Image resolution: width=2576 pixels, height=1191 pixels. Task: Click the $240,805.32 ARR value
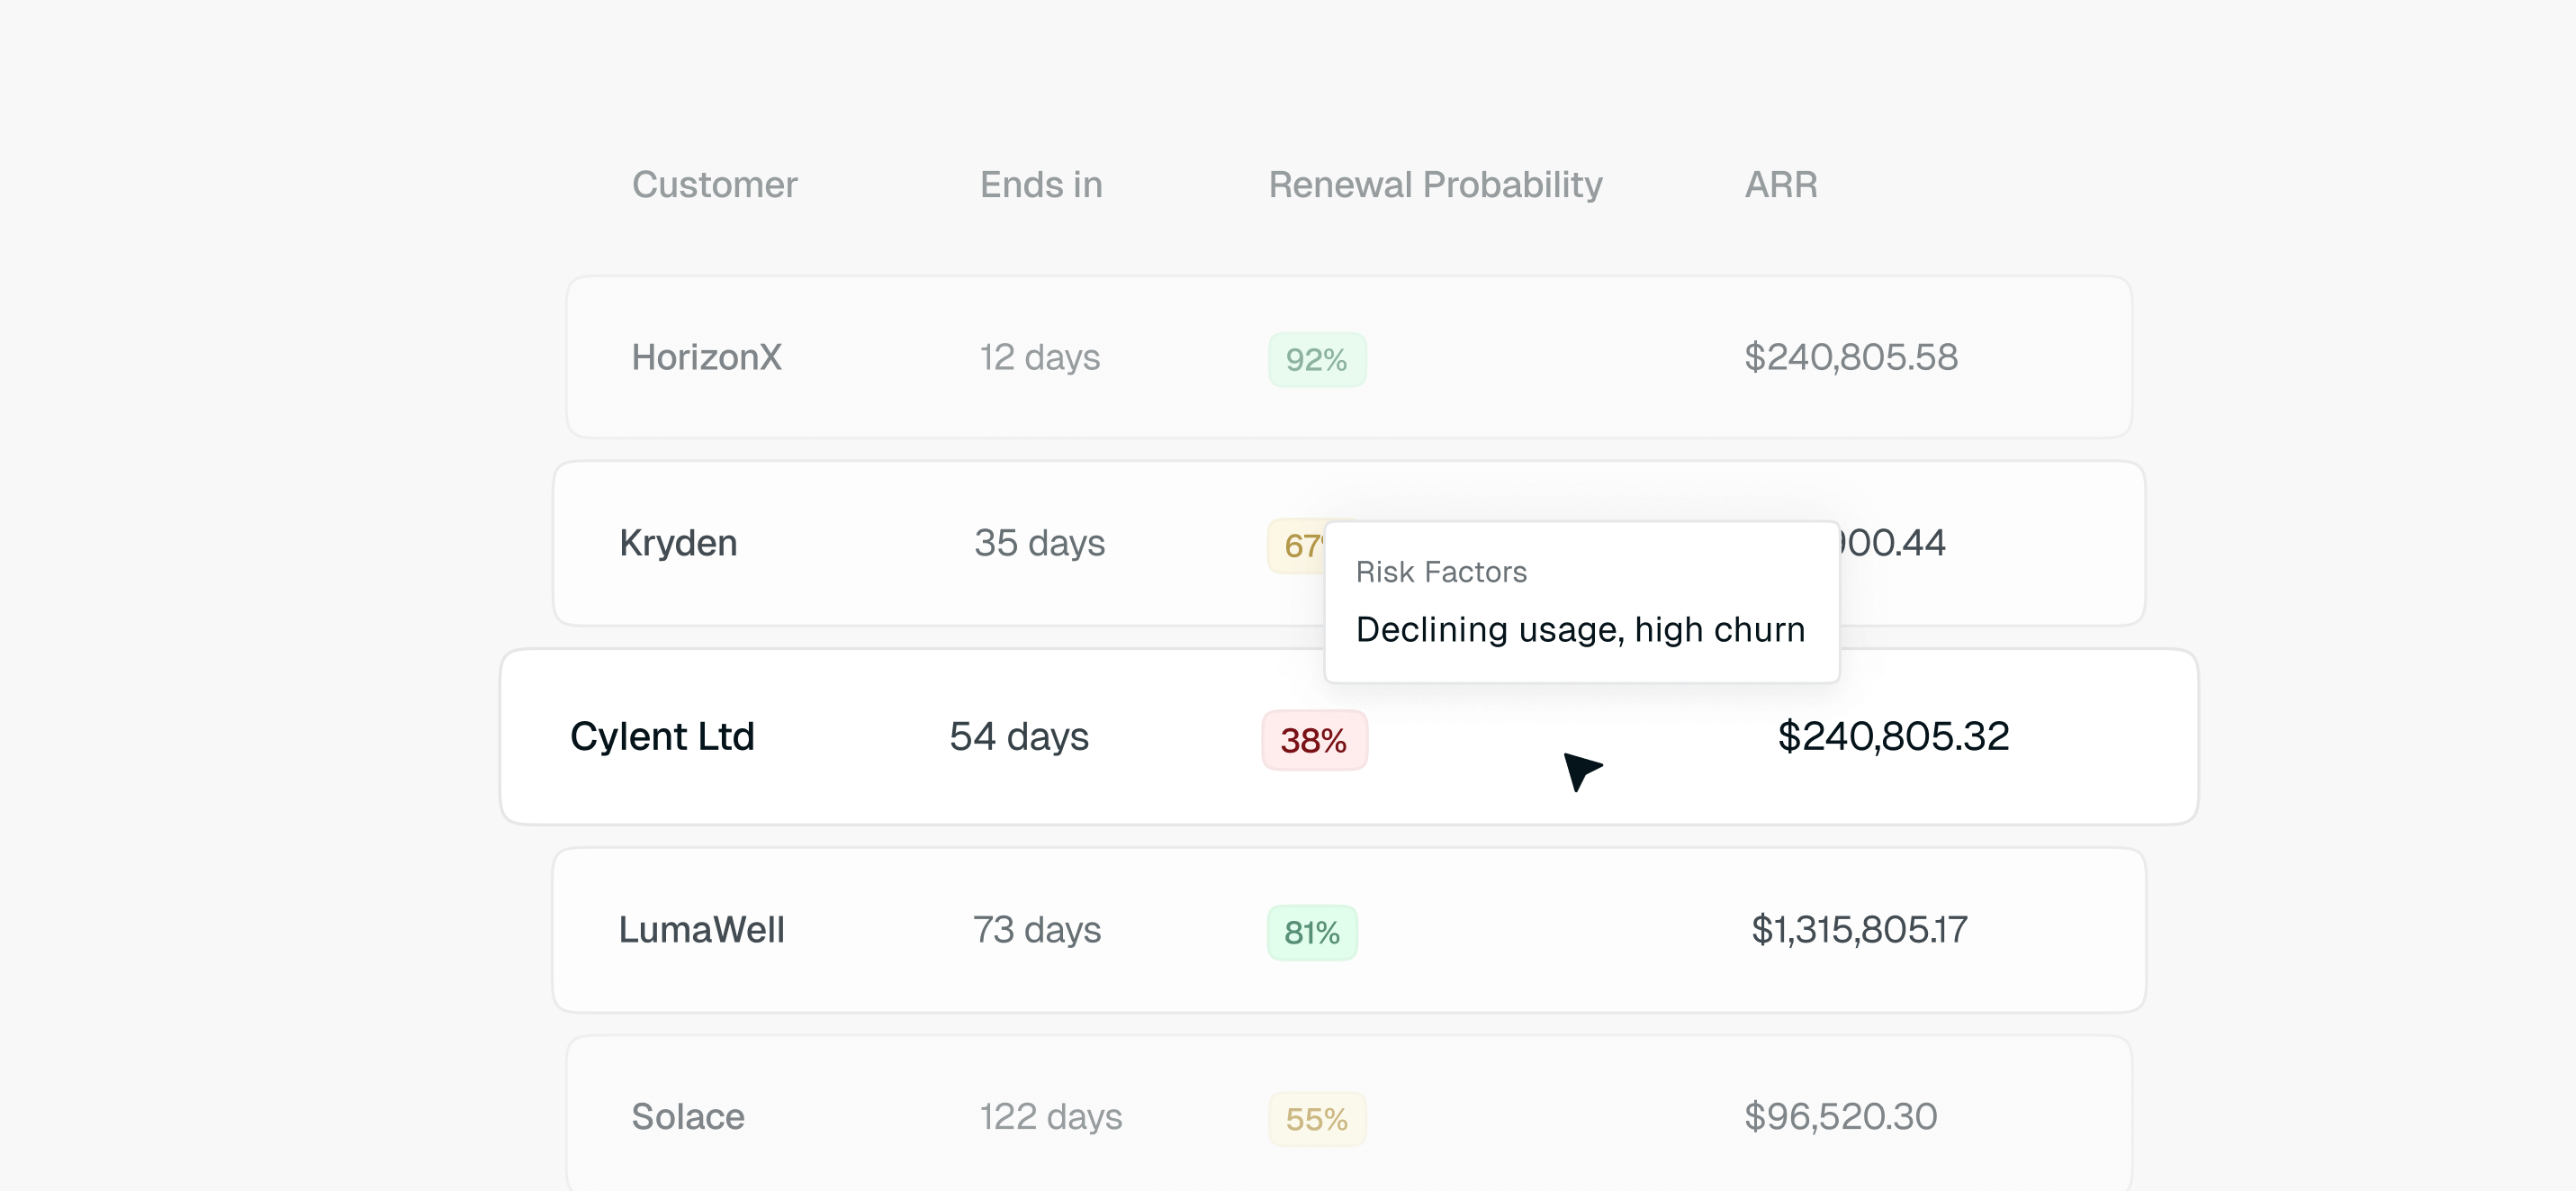pos(1893,737)
